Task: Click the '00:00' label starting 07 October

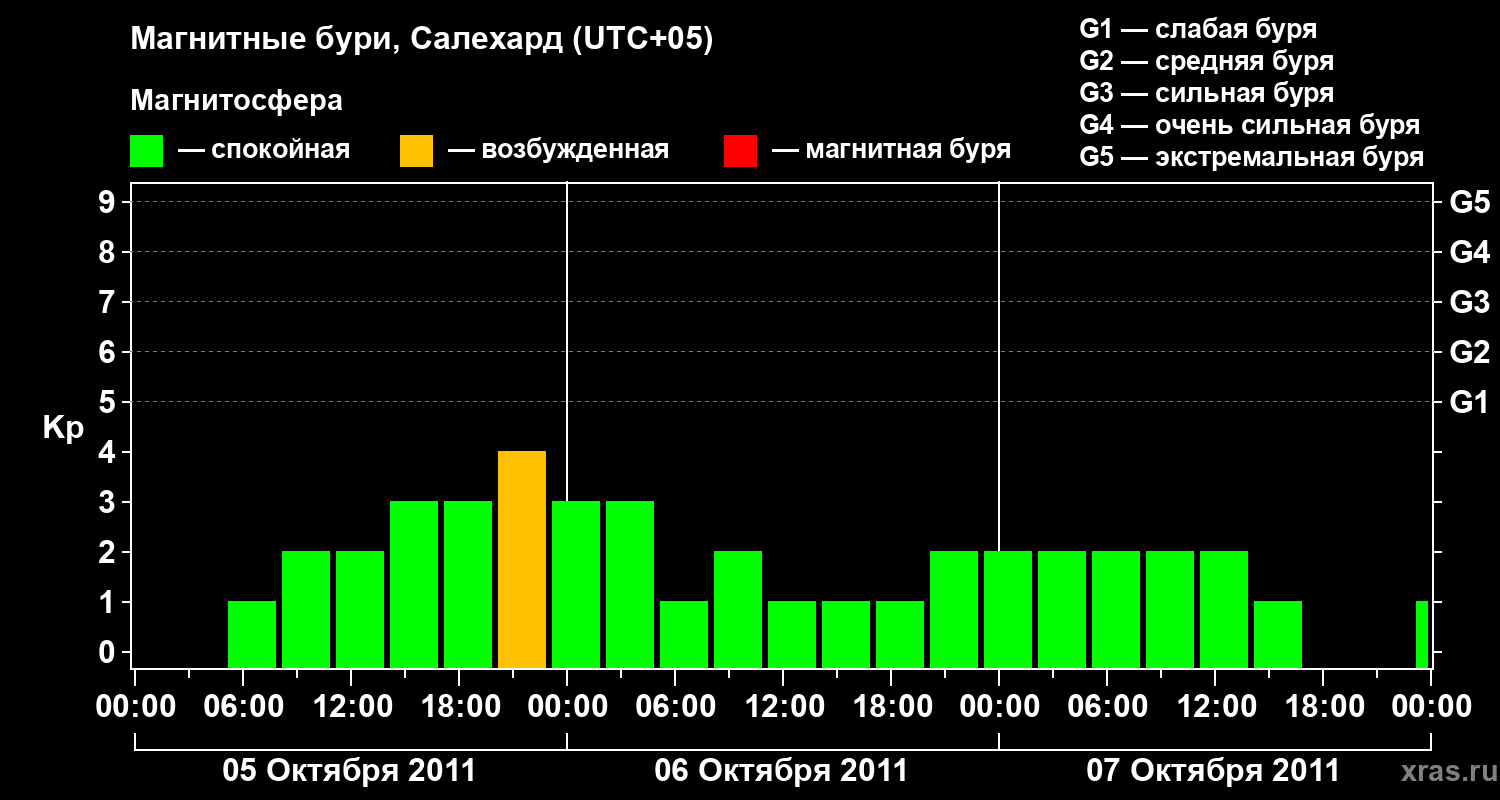Action: 998,707
